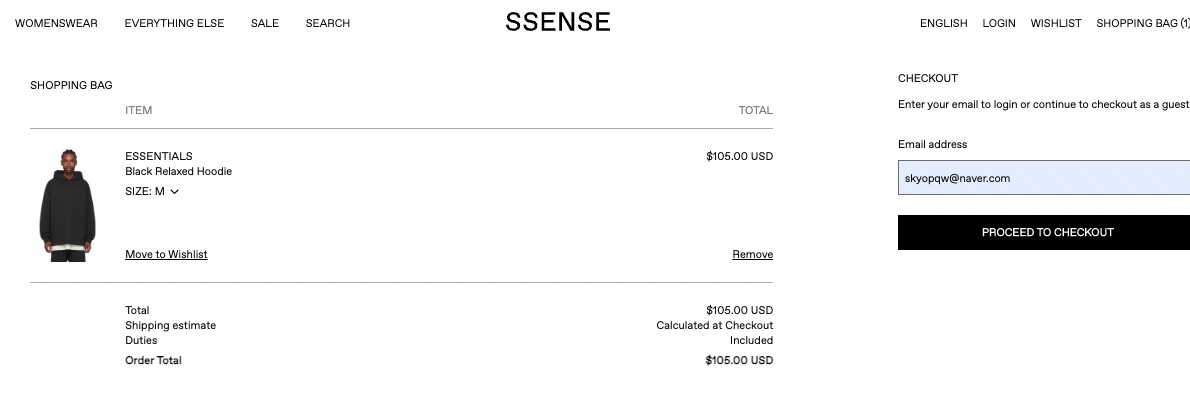1190x406 pixels.
Task: Change language via ENGLISH link
Action: pyautogui.click(x=943, y=23)
